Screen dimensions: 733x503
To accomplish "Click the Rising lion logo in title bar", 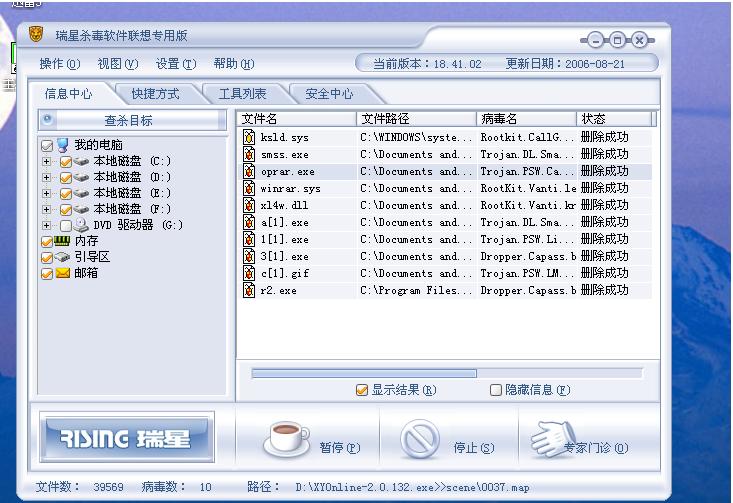I will click(x=36, y=34).
